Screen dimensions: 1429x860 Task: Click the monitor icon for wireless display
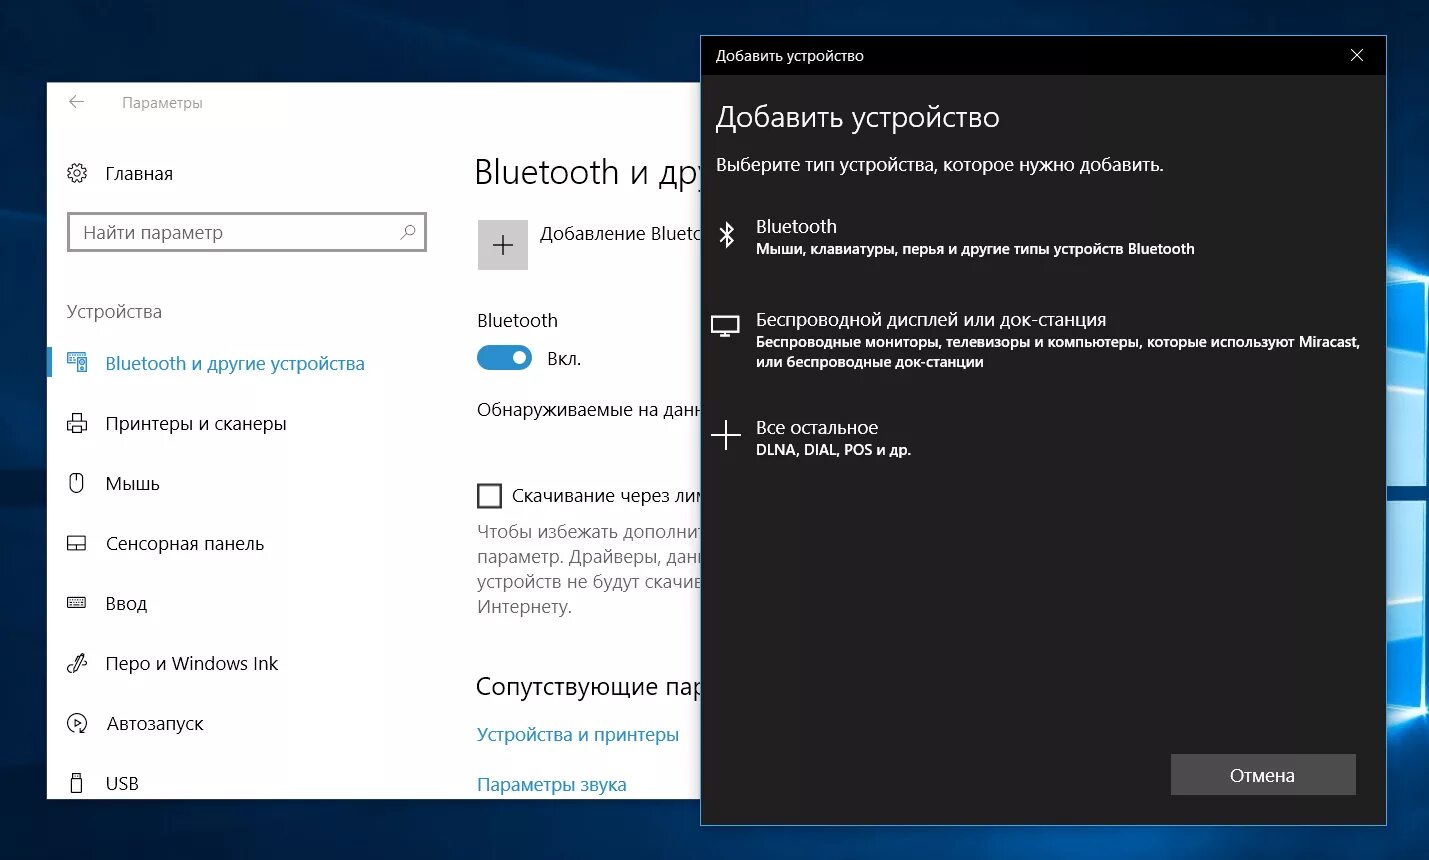(x=725, y=326)
